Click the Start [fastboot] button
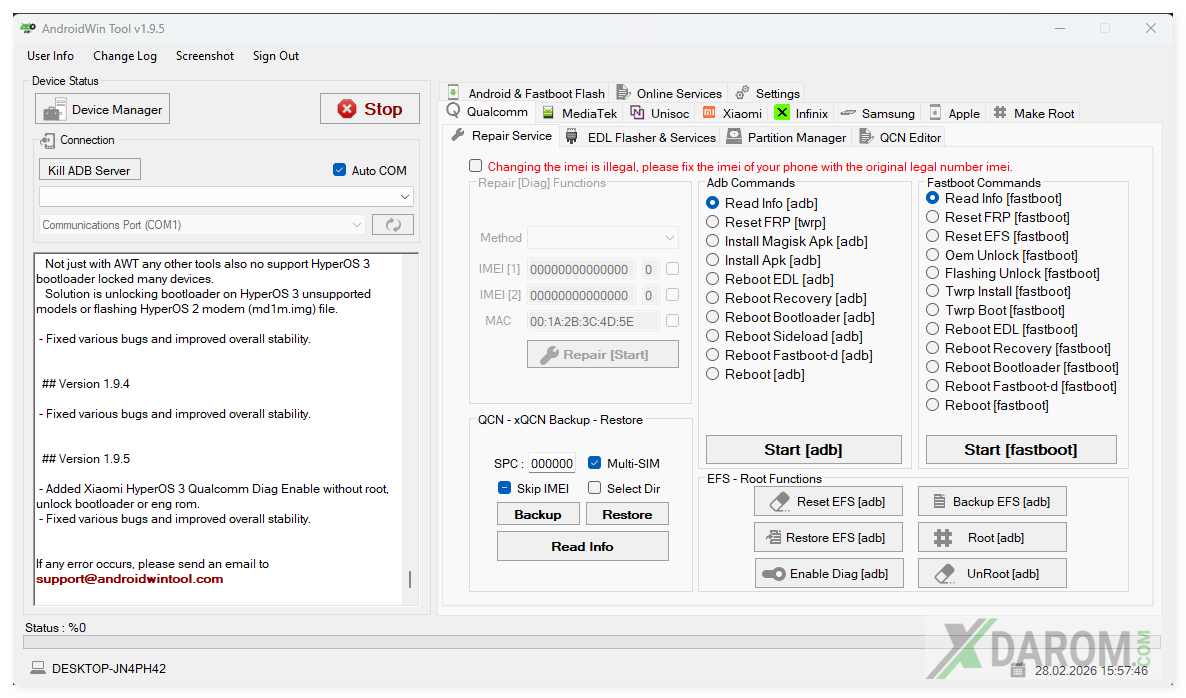Image resolution: width=1186 pixels, height=698 pixels. click(x=1020, y=450)
